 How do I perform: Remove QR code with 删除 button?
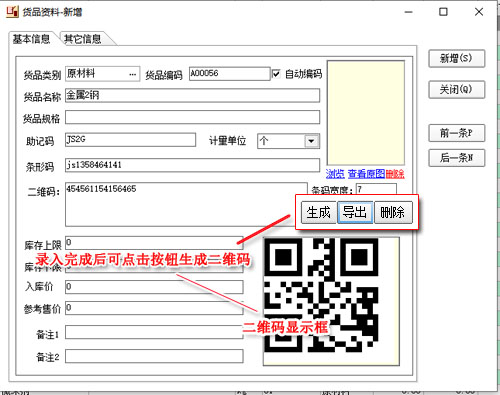click(393, 212)
